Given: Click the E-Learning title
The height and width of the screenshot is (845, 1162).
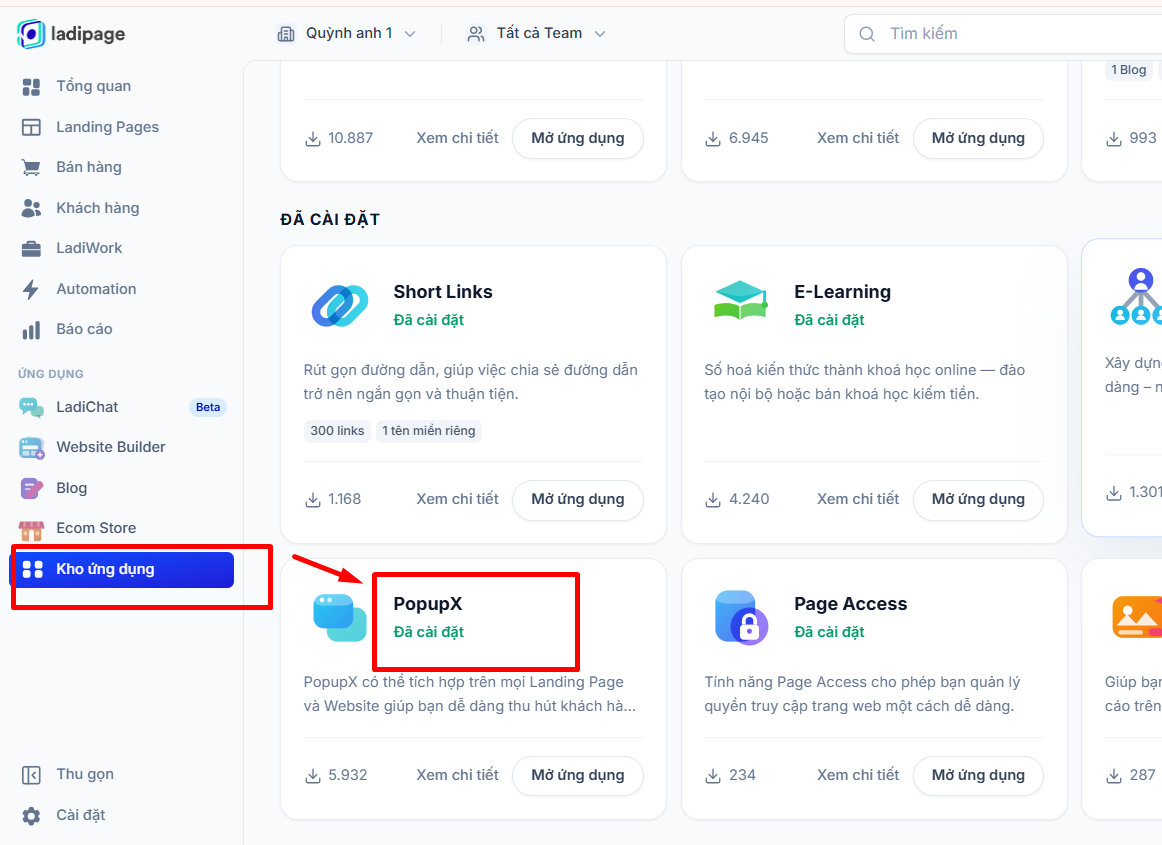Looking at the screenshot, I should (843, 292).
